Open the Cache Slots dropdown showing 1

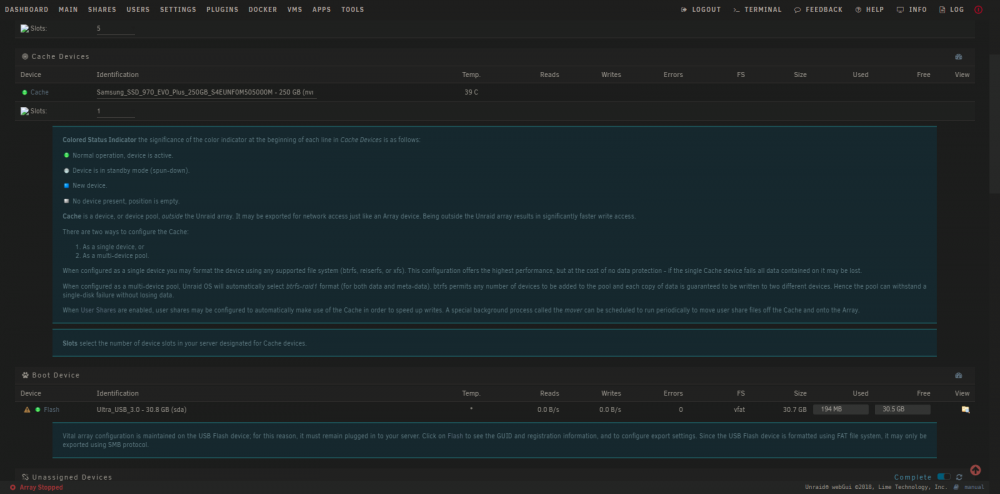[115, 112]
